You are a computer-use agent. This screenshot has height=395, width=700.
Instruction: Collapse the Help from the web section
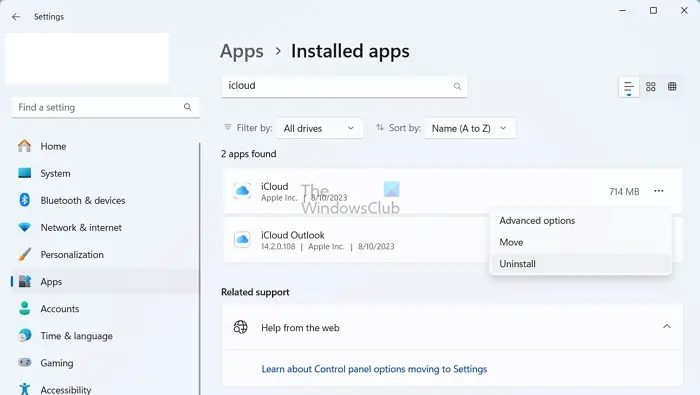(667, 327)
